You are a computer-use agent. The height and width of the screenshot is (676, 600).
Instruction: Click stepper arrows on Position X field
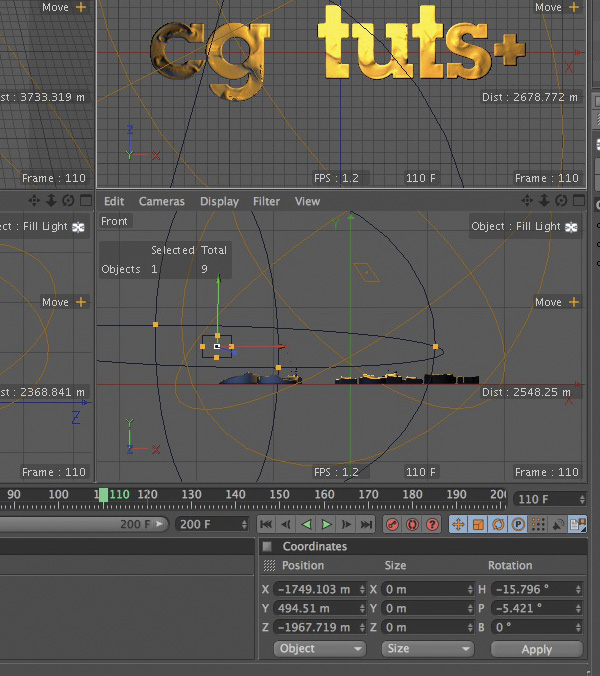[362, 589]
